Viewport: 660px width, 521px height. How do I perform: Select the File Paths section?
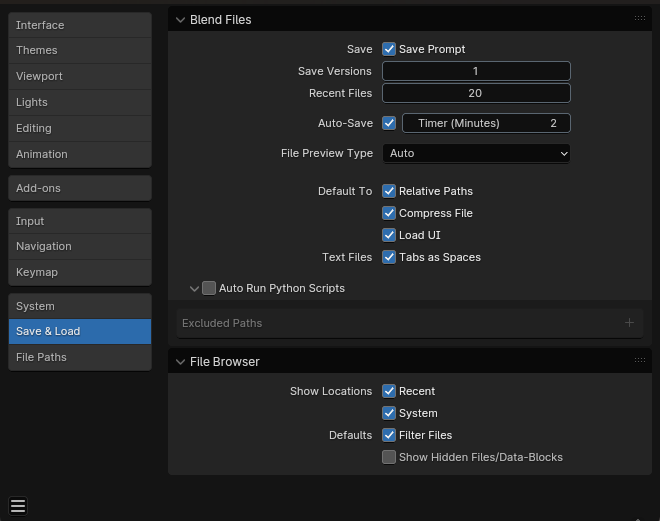point(80,357)
